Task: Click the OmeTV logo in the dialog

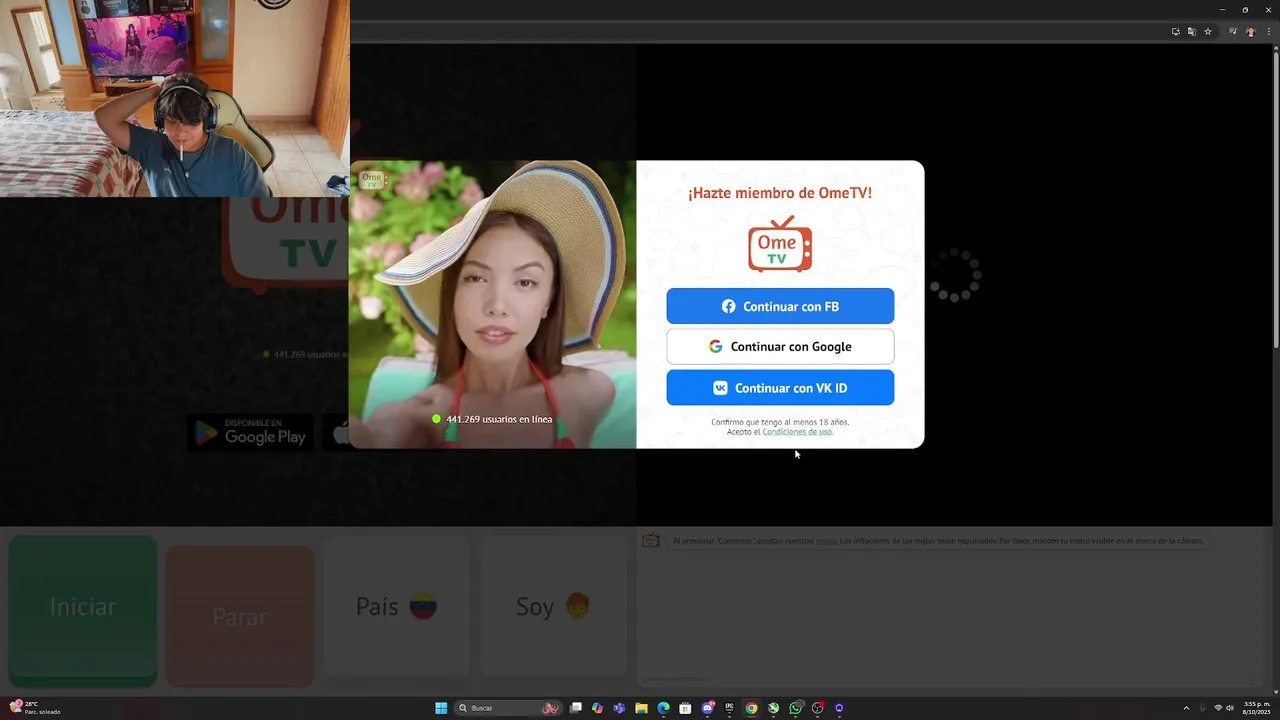Action: coord(780,244)
